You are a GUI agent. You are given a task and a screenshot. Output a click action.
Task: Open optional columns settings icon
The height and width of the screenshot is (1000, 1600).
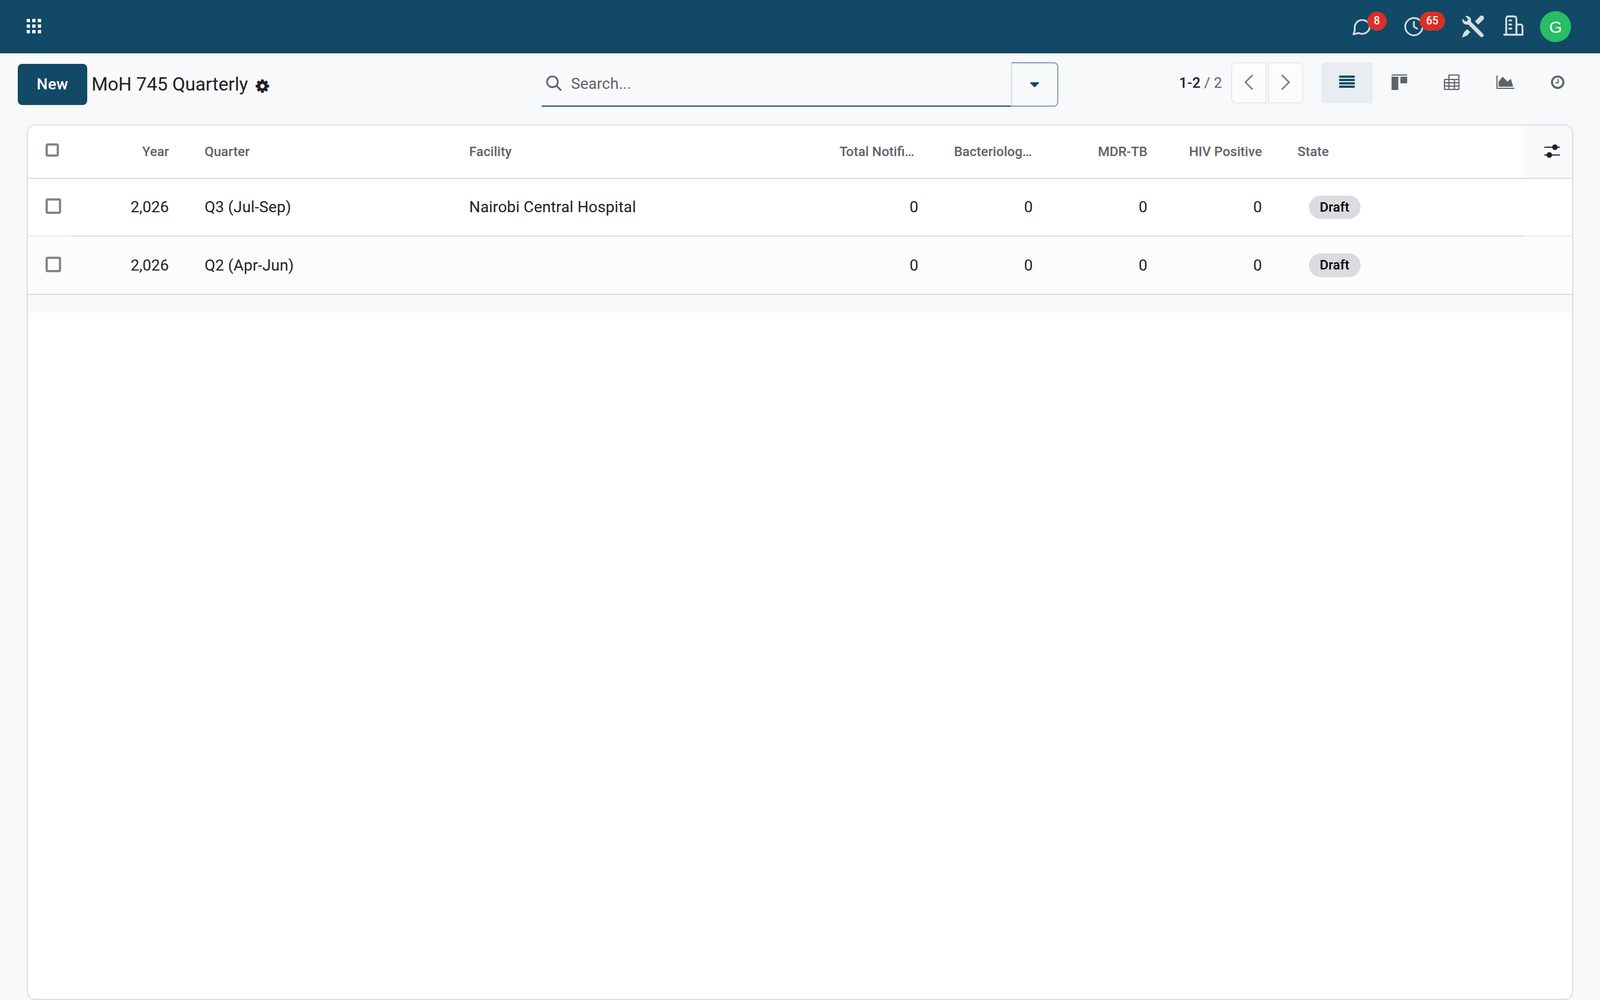click(1551, 151)
